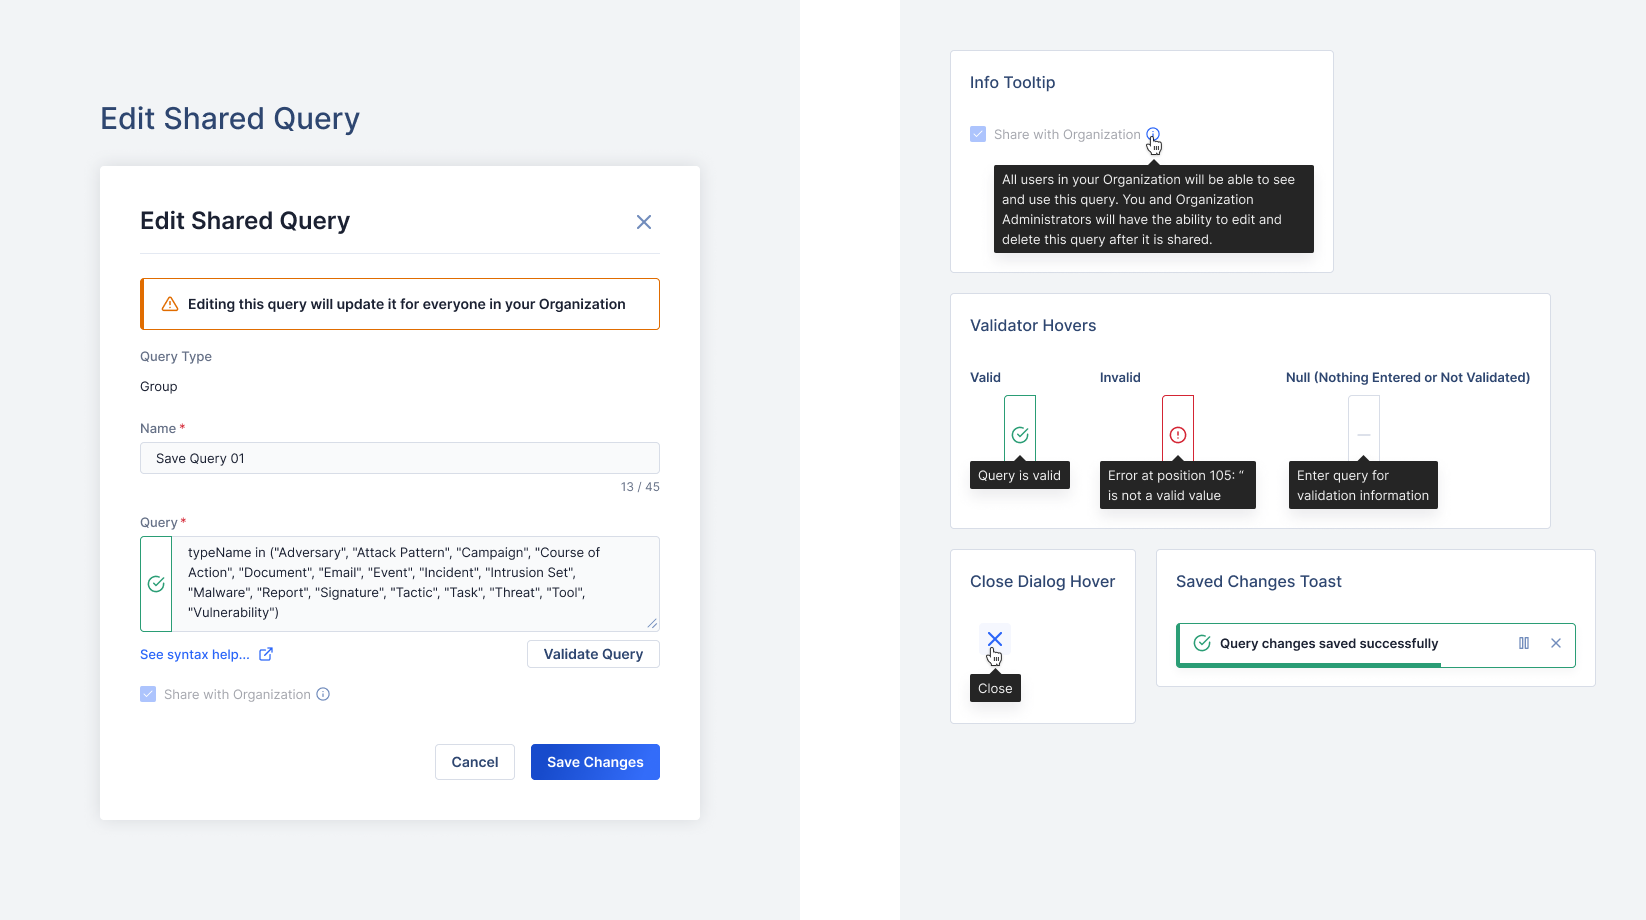1646x920 pixels.
Task: Click the Null validator dash indicator
Action: [1364, 435]
